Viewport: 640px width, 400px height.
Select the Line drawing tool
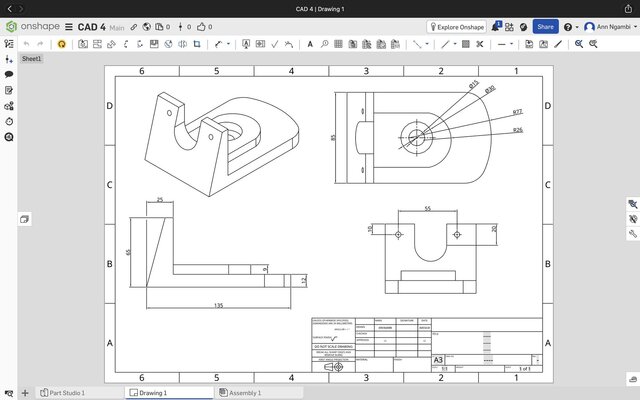coord(445,44)
